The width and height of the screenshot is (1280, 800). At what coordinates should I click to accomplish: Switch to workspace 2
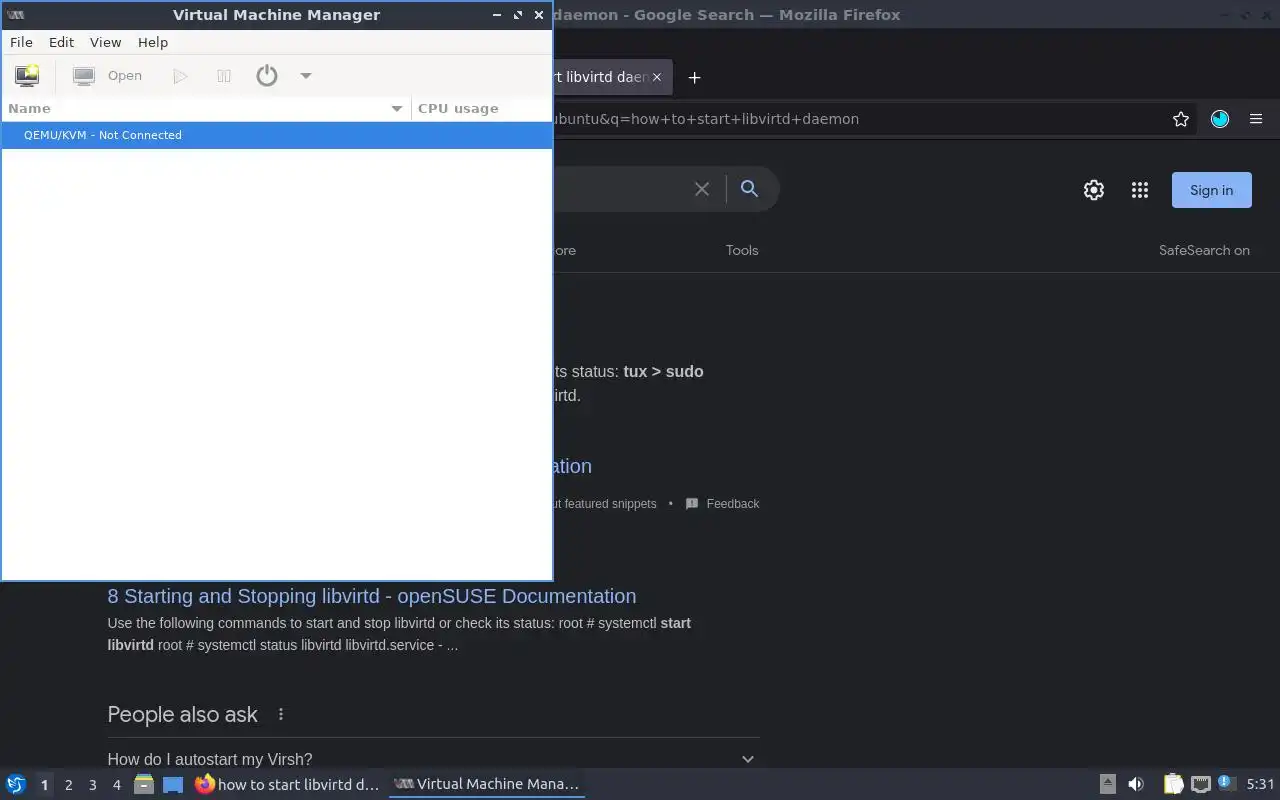tap(69, 785)
